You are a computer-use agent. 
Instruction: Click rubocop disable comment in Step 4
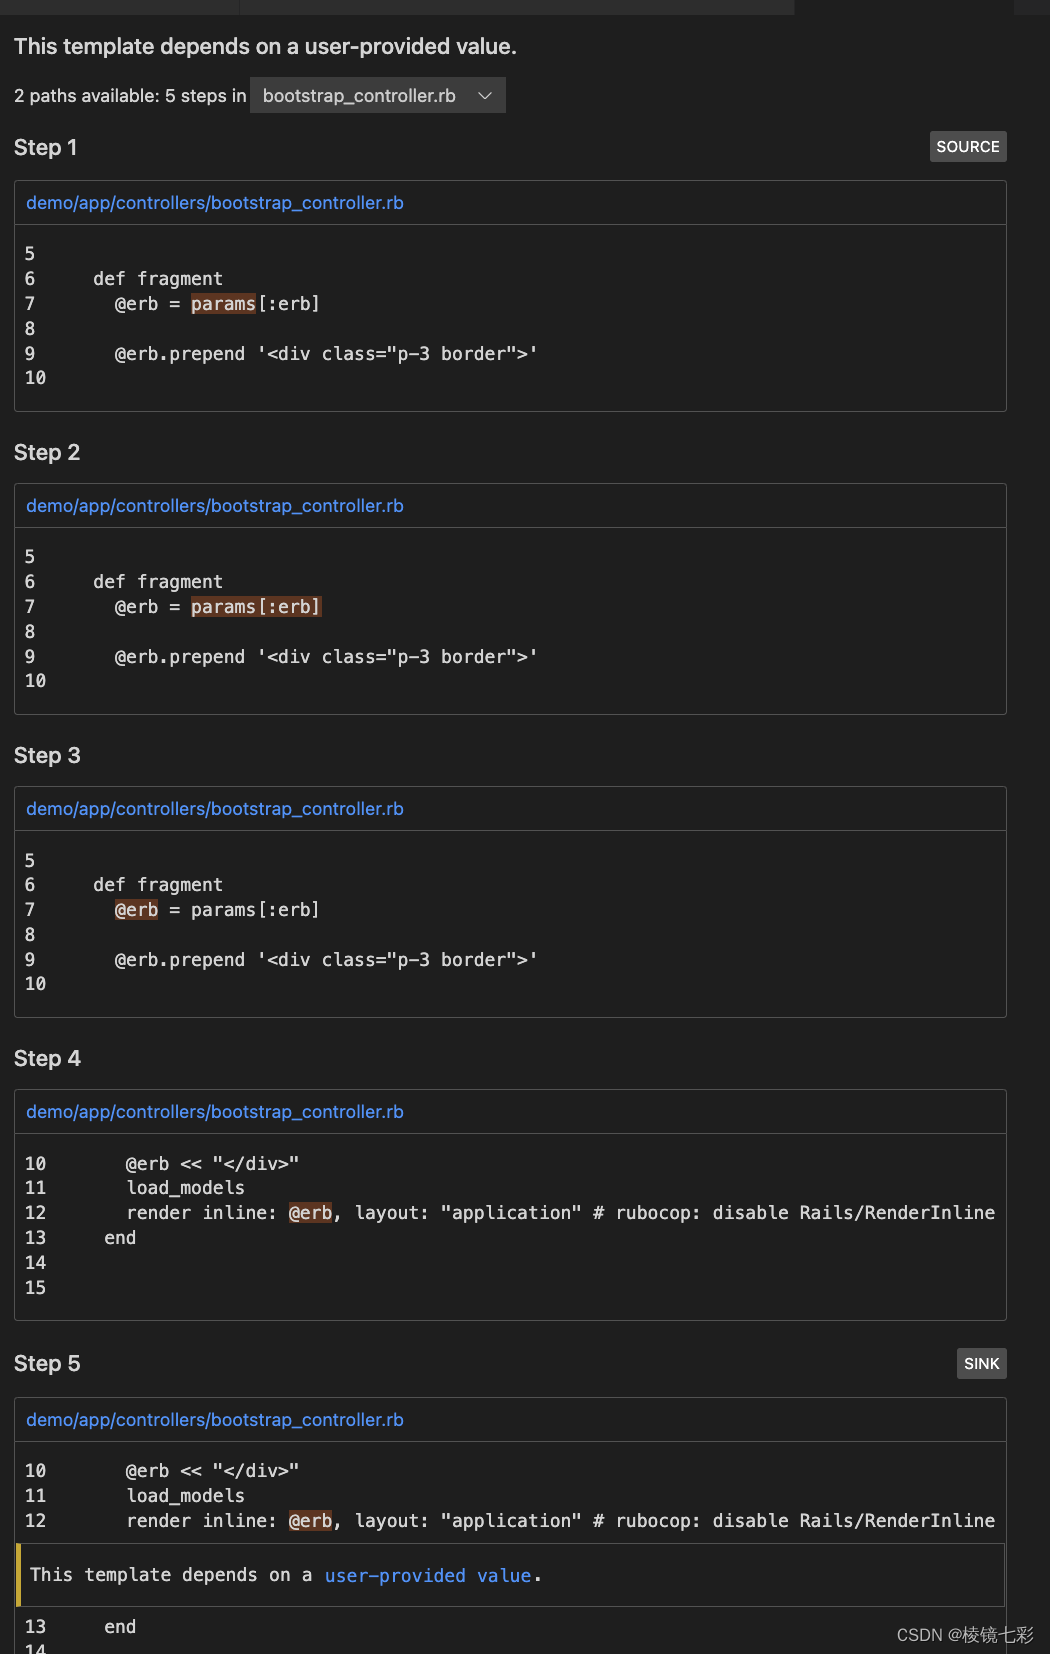point(794,1213)
